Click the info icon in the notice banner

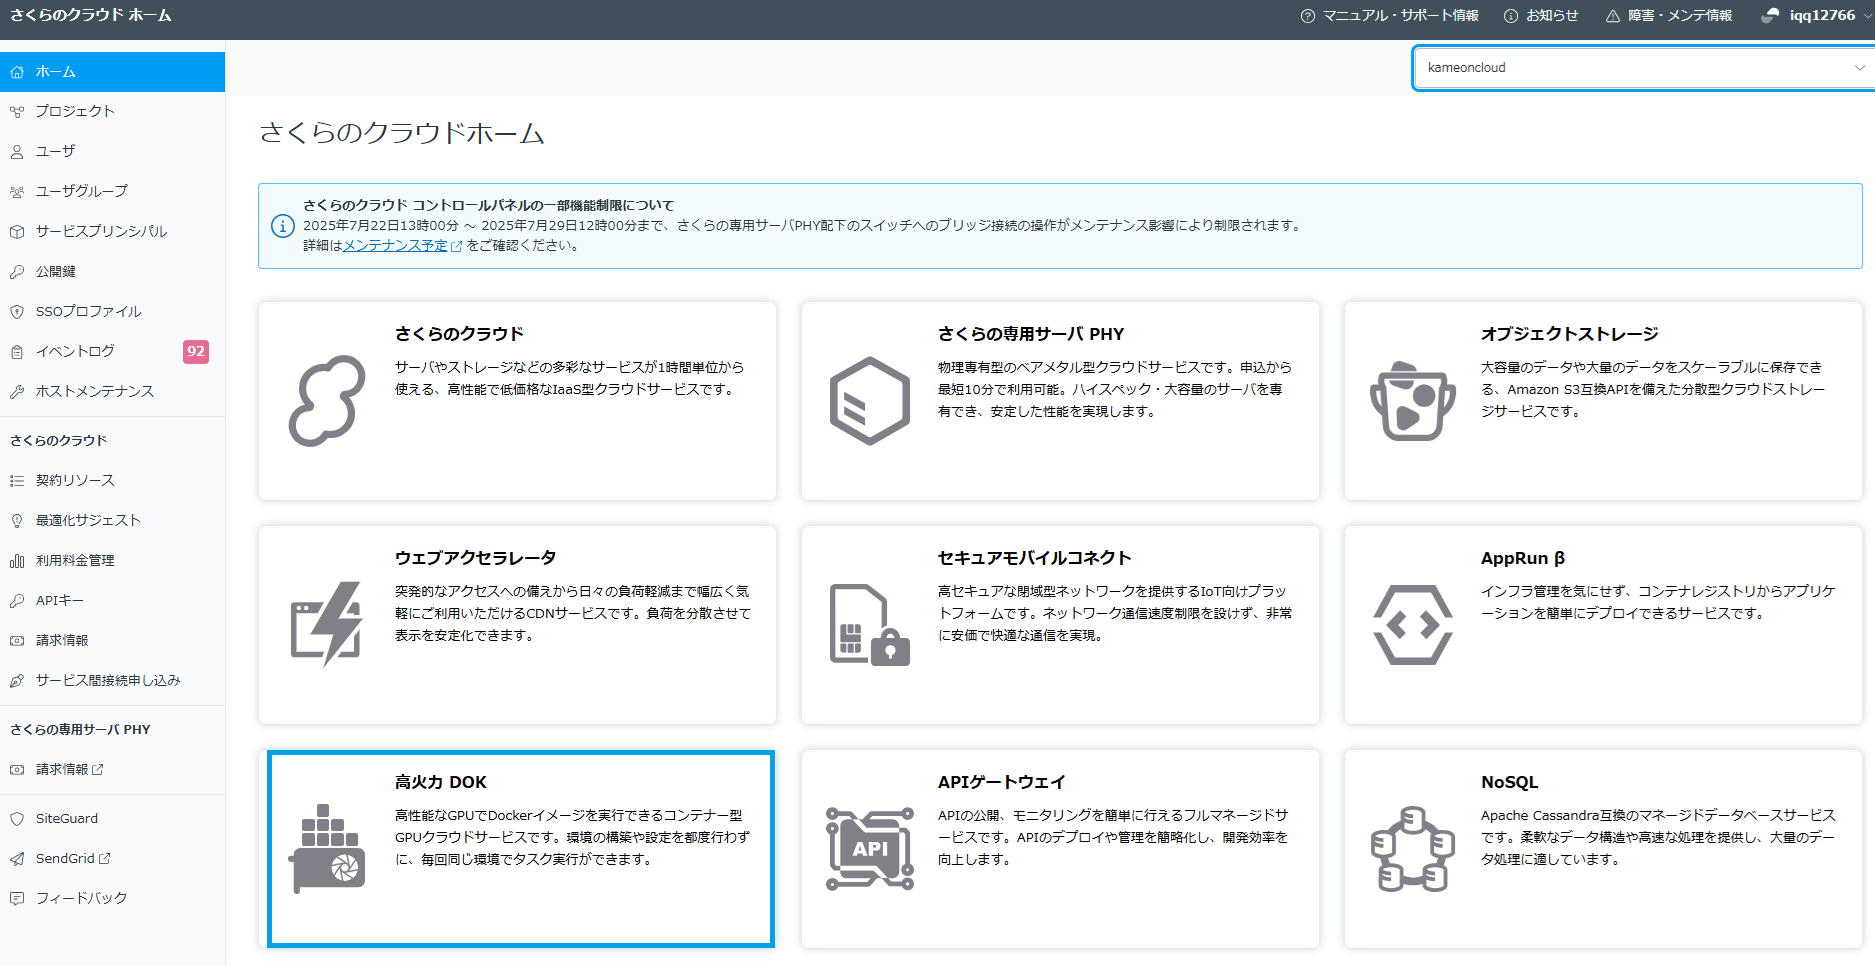(x=283, y=226)
